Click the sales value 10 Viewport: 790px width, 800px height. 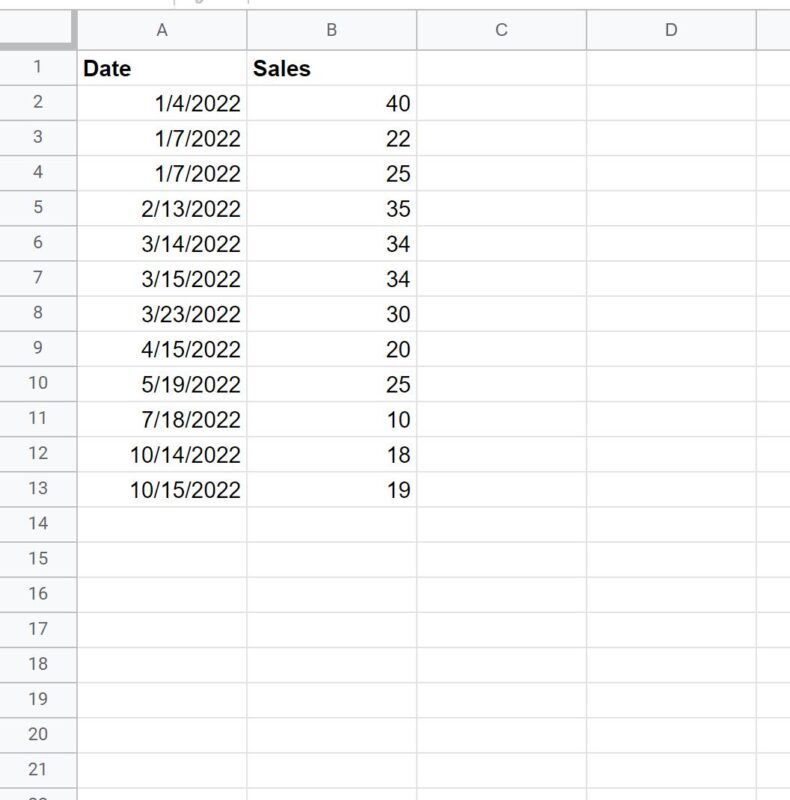331,420
